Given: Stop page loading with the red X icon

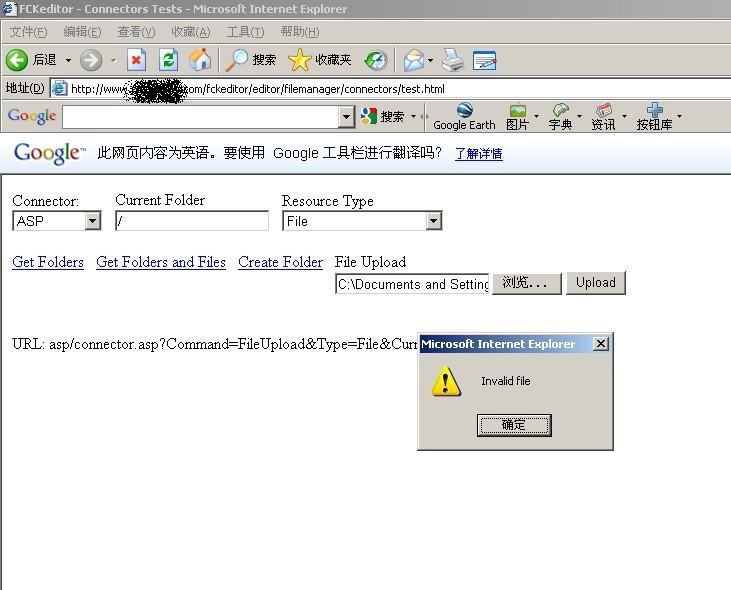Looking at the screenshot, I should point(136,60).
